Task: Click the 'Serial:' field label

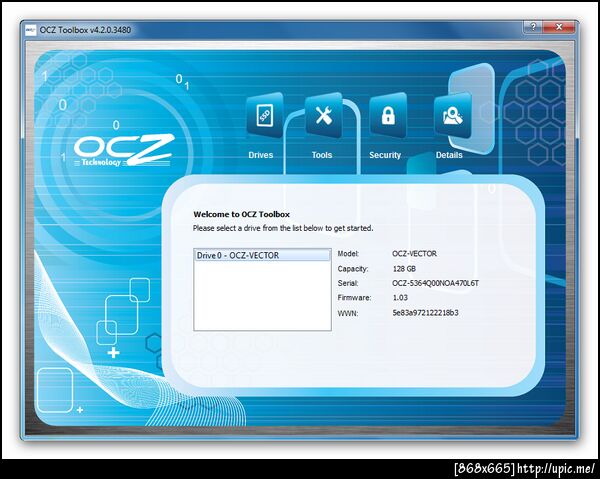Action: click(x=348, y=283)
